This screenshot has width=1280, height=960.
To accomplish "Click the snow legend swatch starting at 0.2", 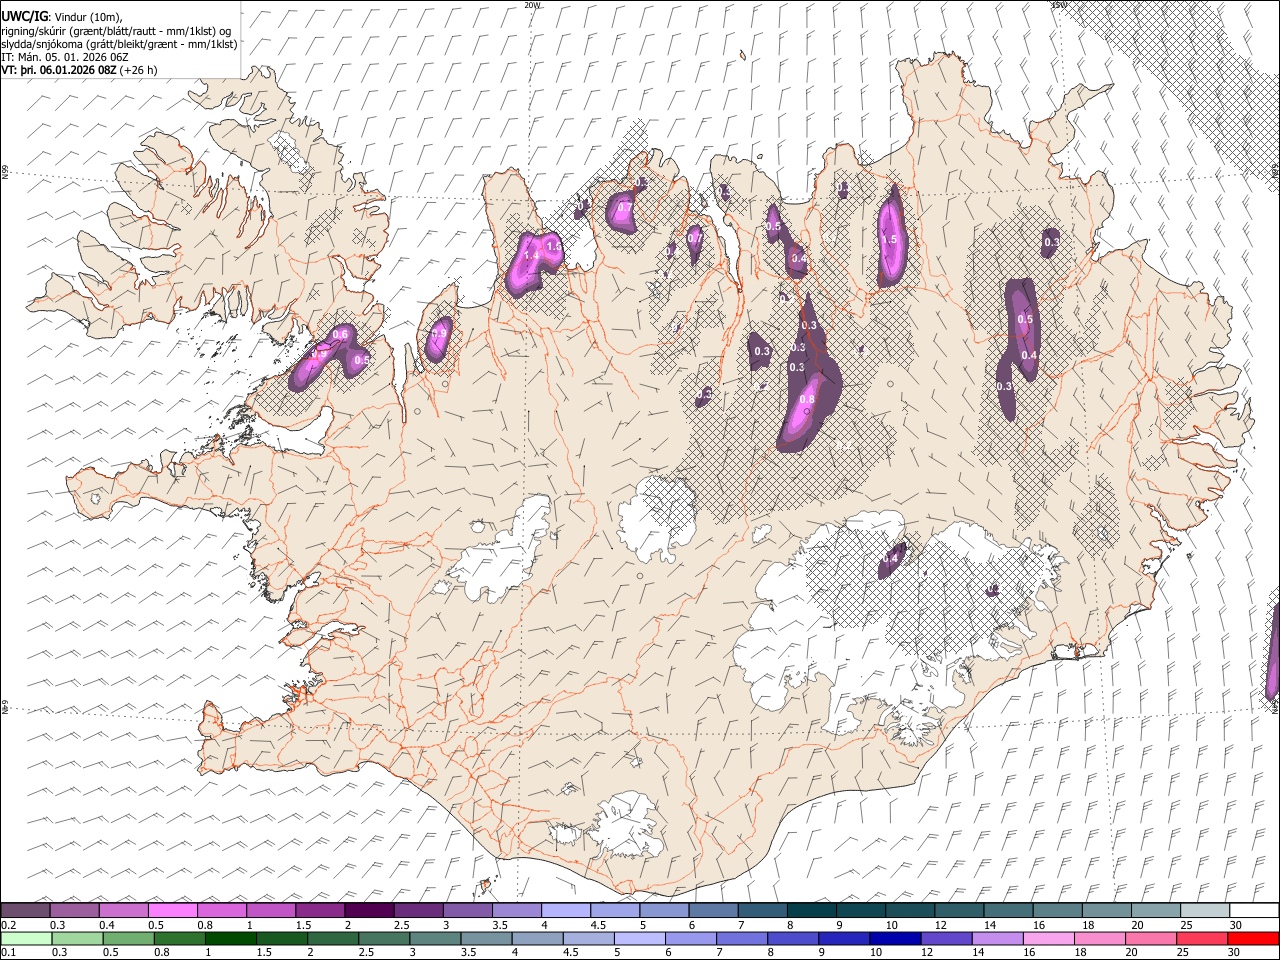I will (26, 911).
